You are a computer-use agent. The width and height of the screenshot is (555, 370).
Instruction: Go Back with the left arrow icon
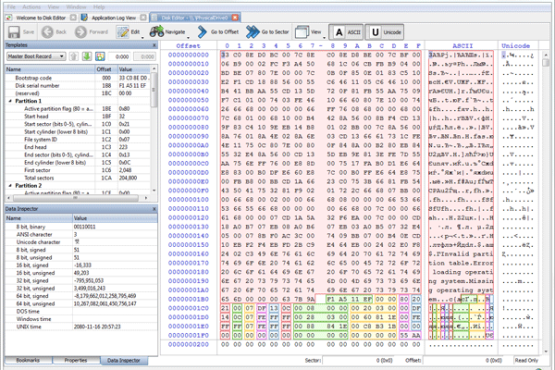click(47, 32)
